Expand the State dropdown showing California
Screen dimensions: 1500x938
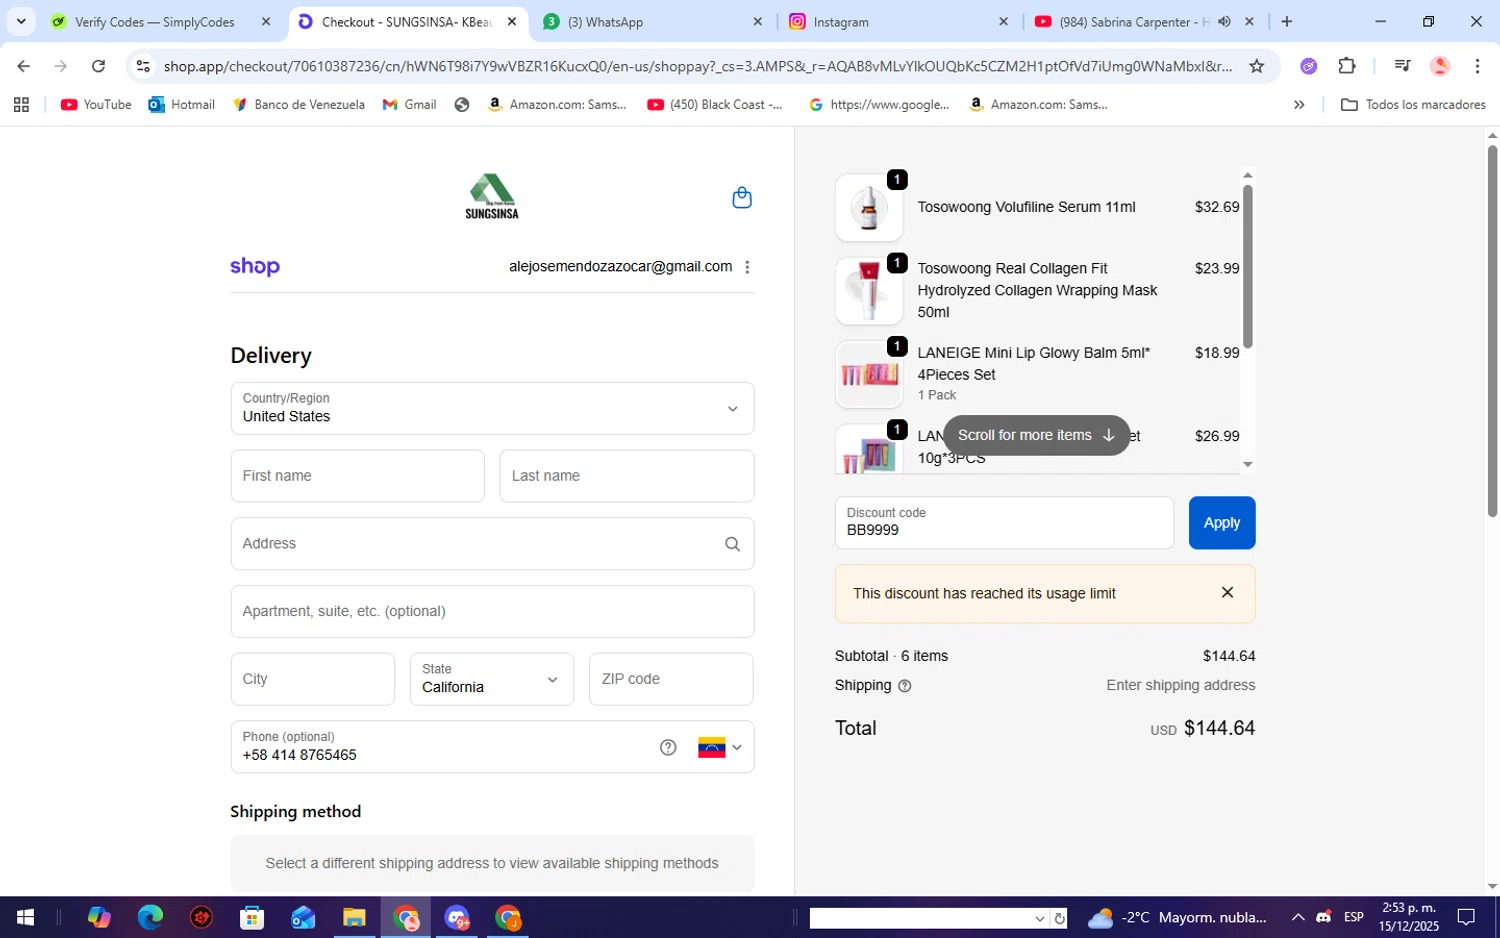(x=492, y=679)
